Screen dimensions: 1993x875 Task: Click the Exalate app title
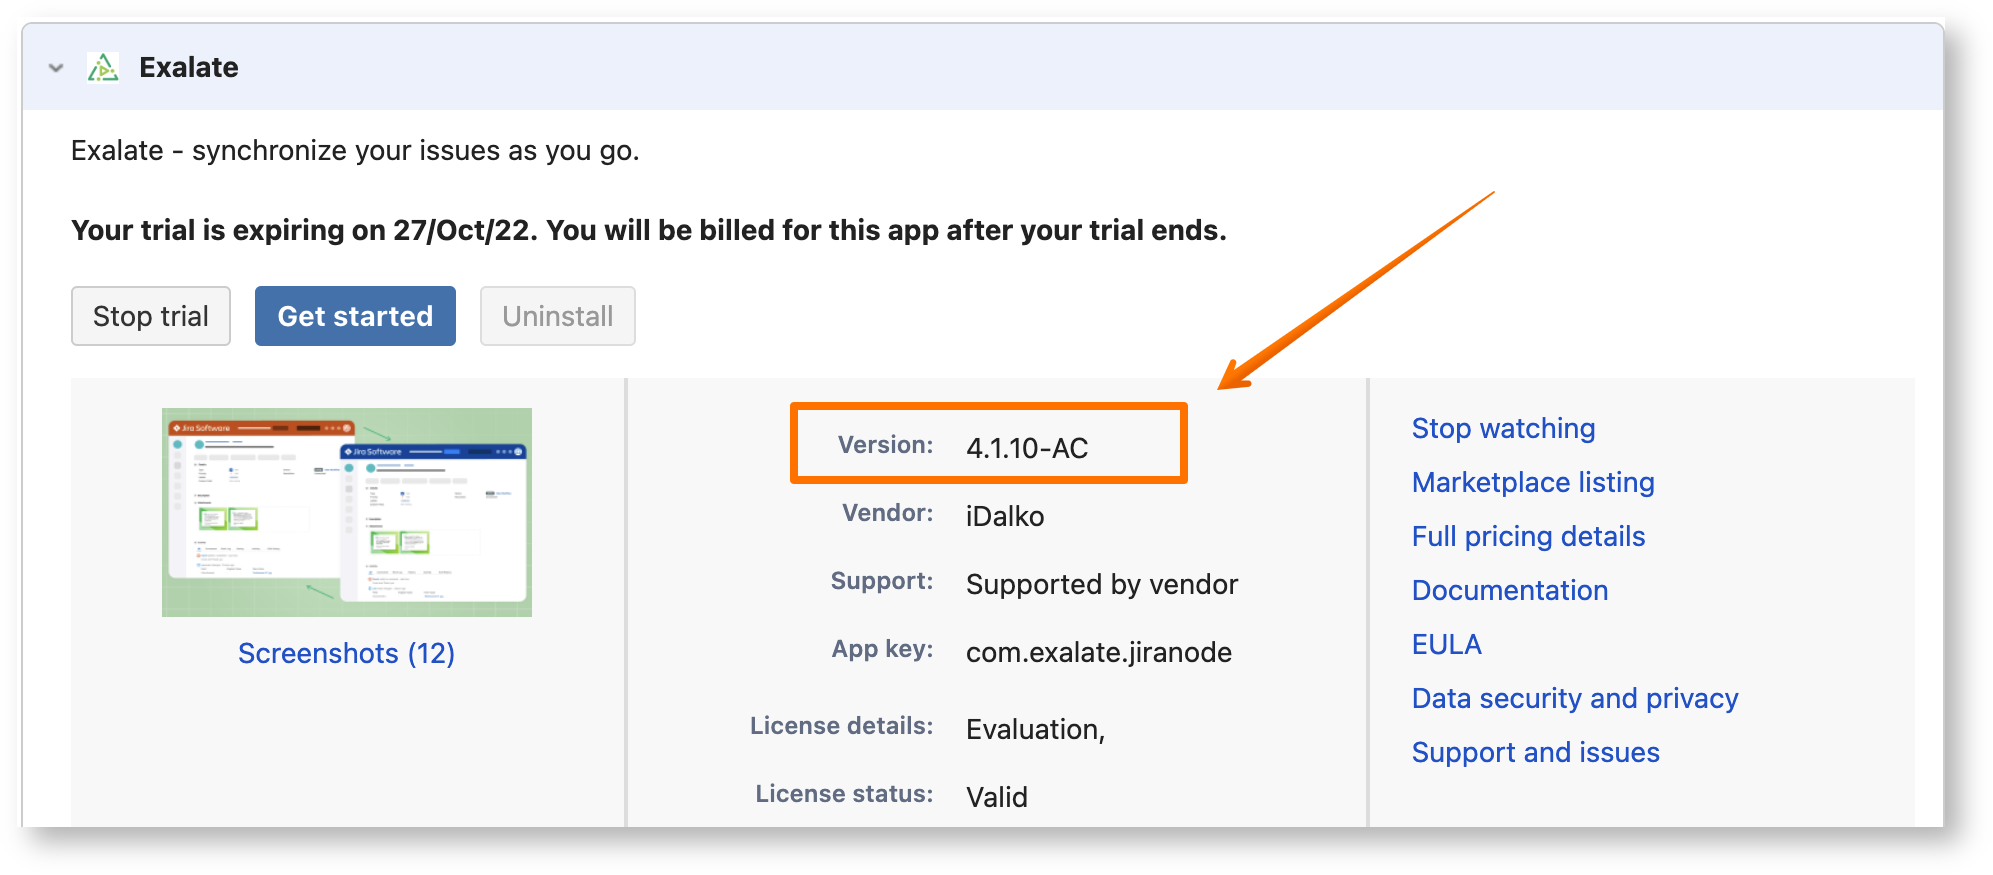pyautogui.click(x=189, y=68)
